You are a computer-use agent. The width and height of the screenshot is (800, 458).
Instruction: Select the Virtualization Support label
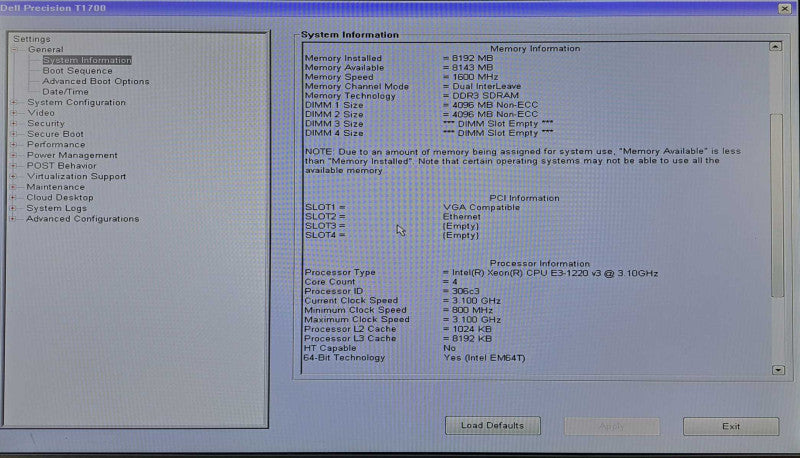tap(76, 176)
